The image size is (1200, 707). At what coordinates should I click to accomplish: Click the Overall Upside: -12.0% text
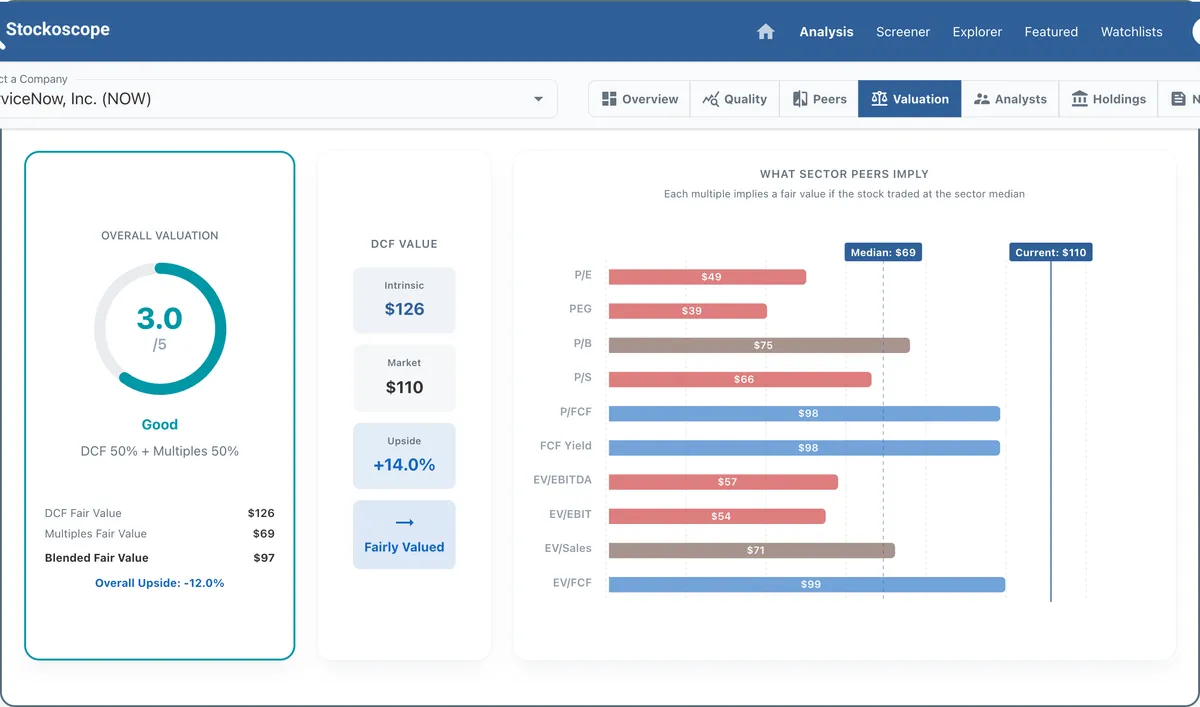[160, 583]
